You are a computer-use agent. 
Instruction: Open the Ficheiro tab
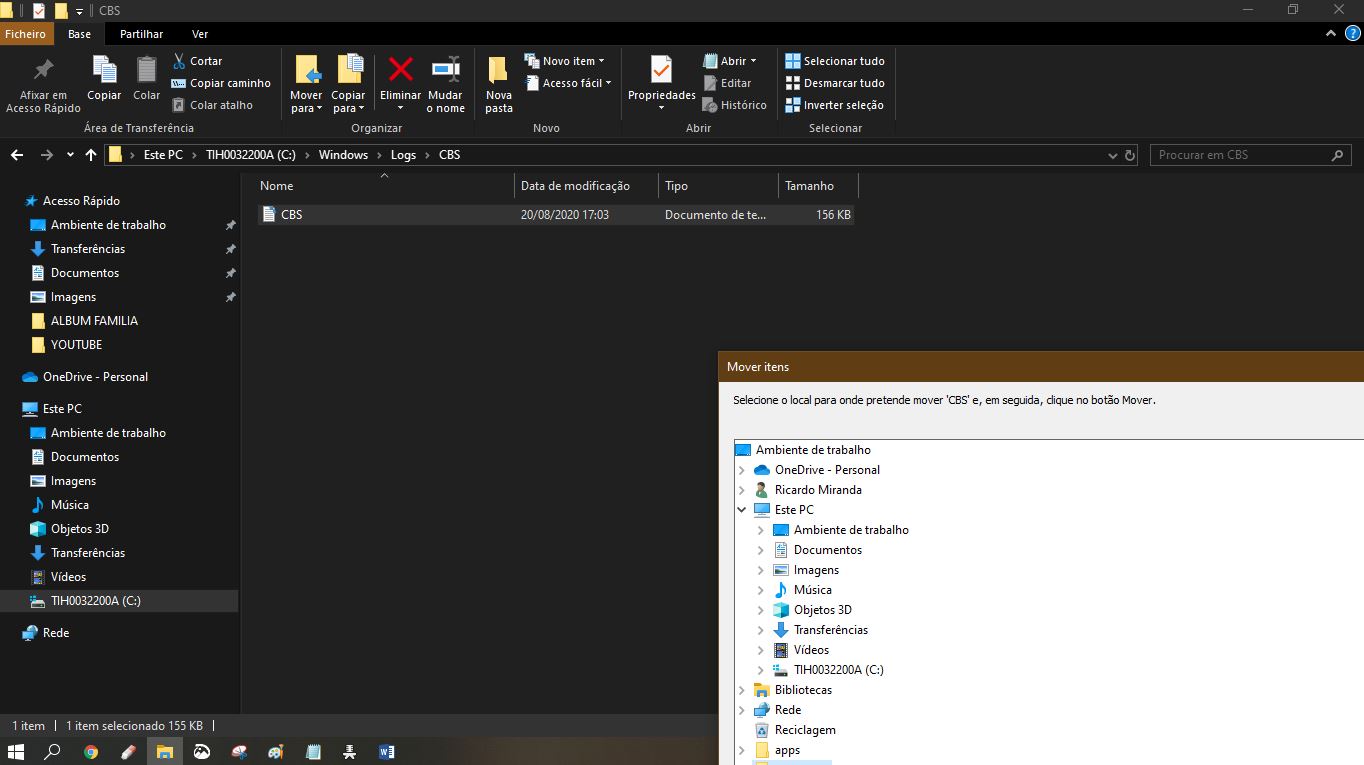pyautogui.click(x=24, y=34)
